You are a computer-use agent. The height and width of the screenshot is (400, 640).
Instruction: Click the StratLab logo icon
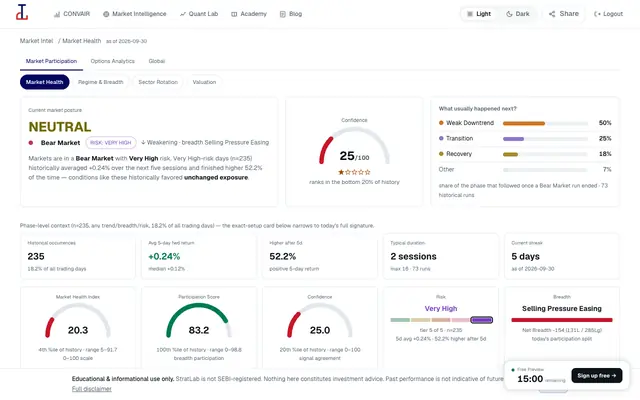point(22,12)
